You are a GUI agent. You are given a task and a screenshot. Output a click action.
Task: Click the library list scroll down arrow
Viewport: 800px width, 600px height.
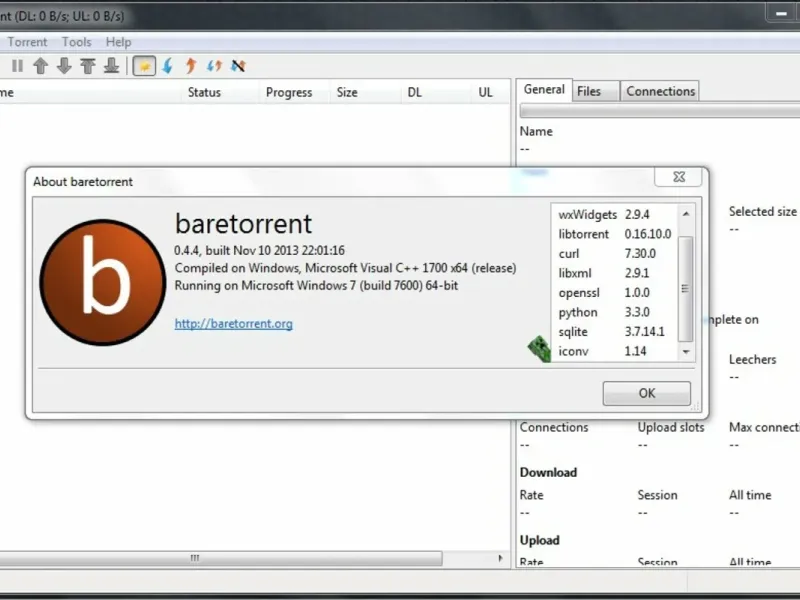[x=685, y=352]
